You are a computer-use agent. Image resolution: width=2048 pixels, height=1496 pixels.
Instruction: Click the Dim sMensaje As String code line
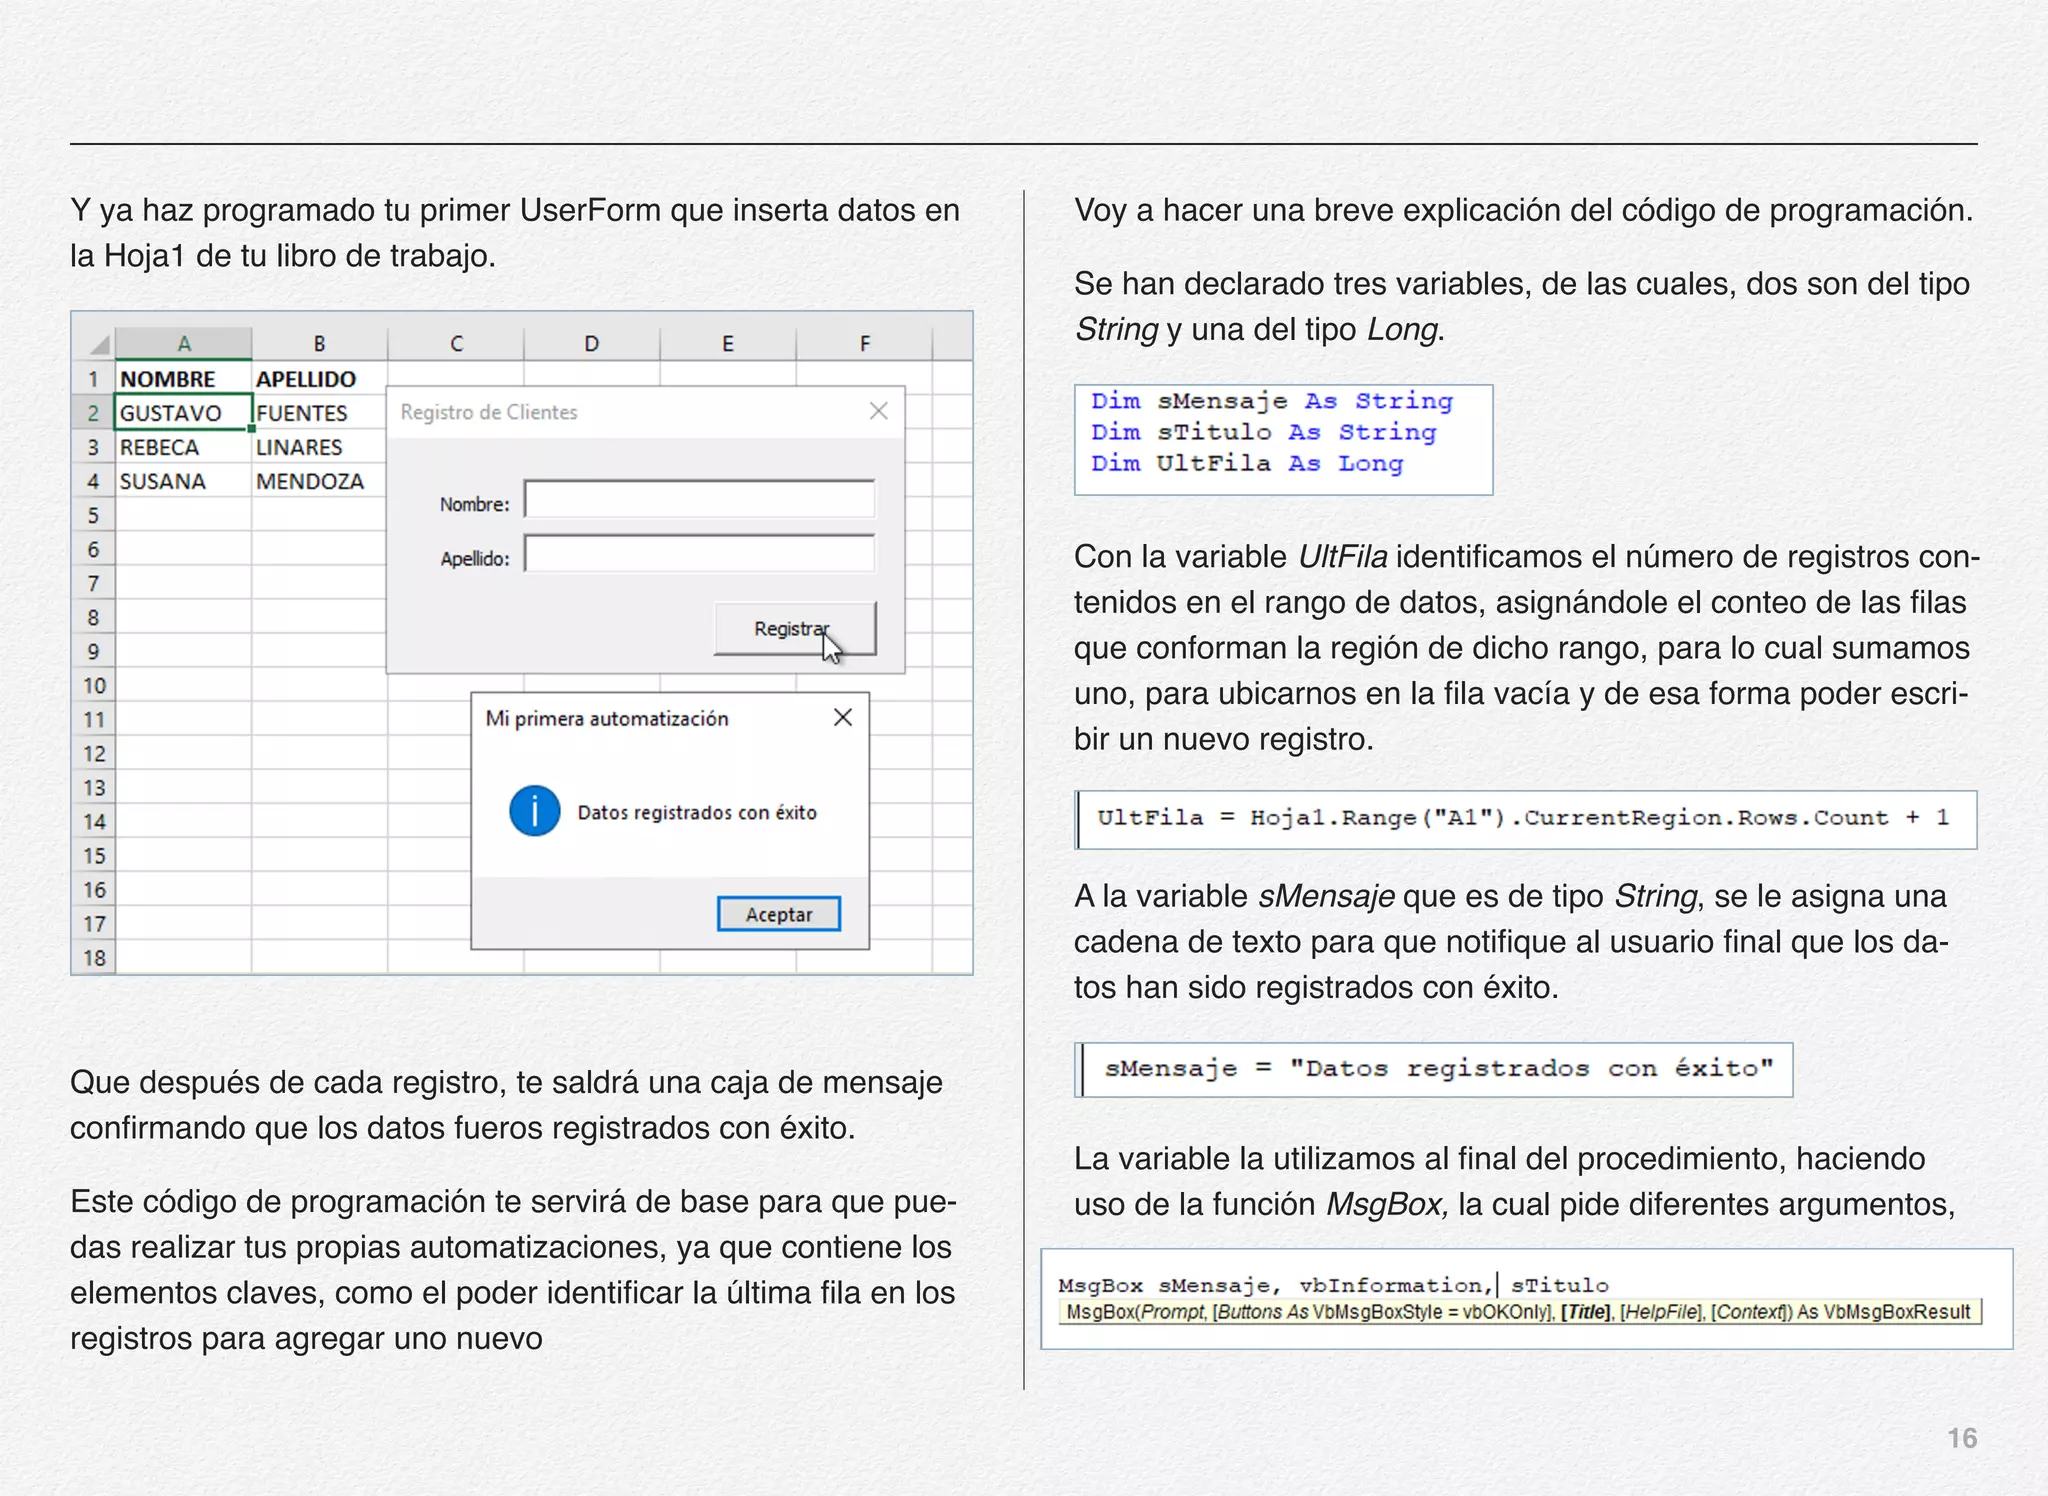coord(1272,401)
